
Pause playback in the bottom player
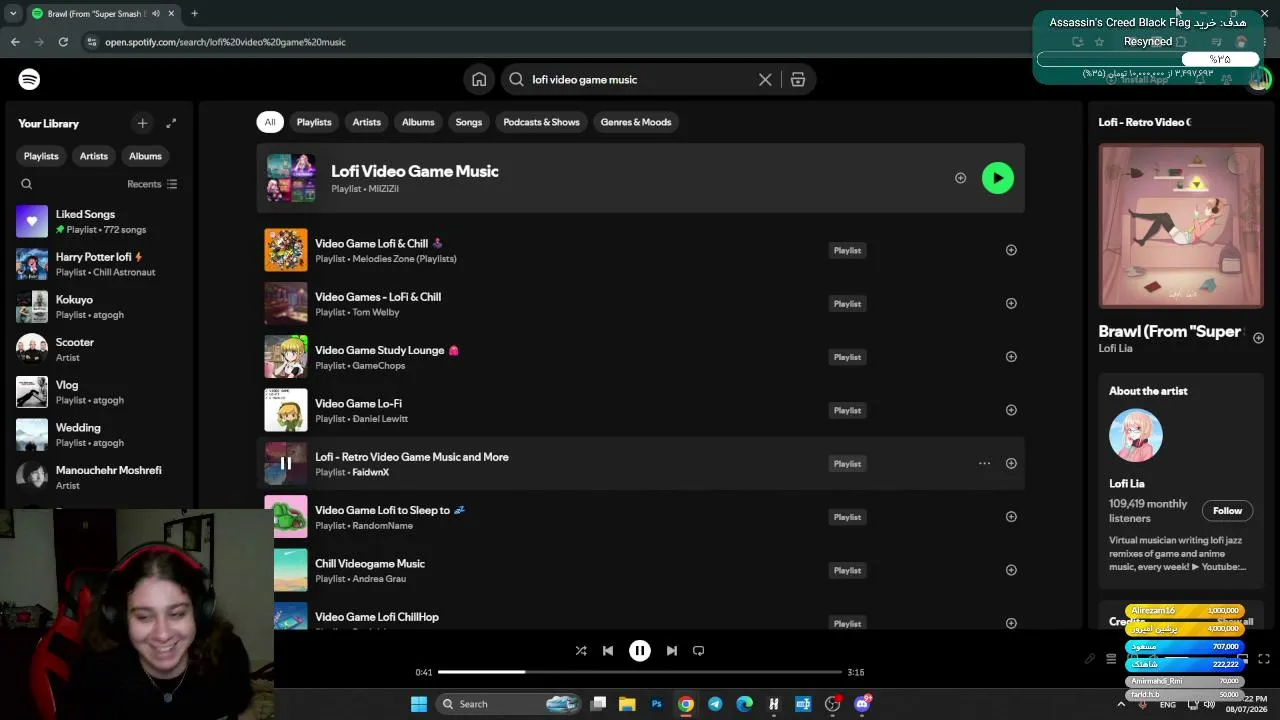pyautogui.click(x=640, y=650)
